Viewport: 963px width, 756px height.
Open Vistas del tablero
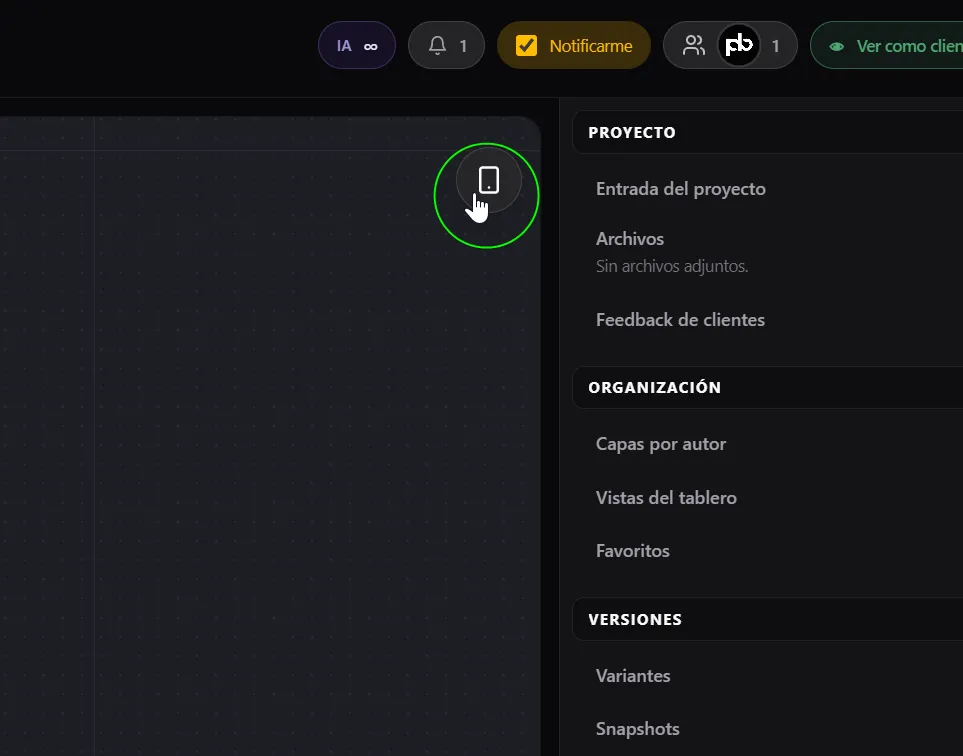(x=666, y=497)
